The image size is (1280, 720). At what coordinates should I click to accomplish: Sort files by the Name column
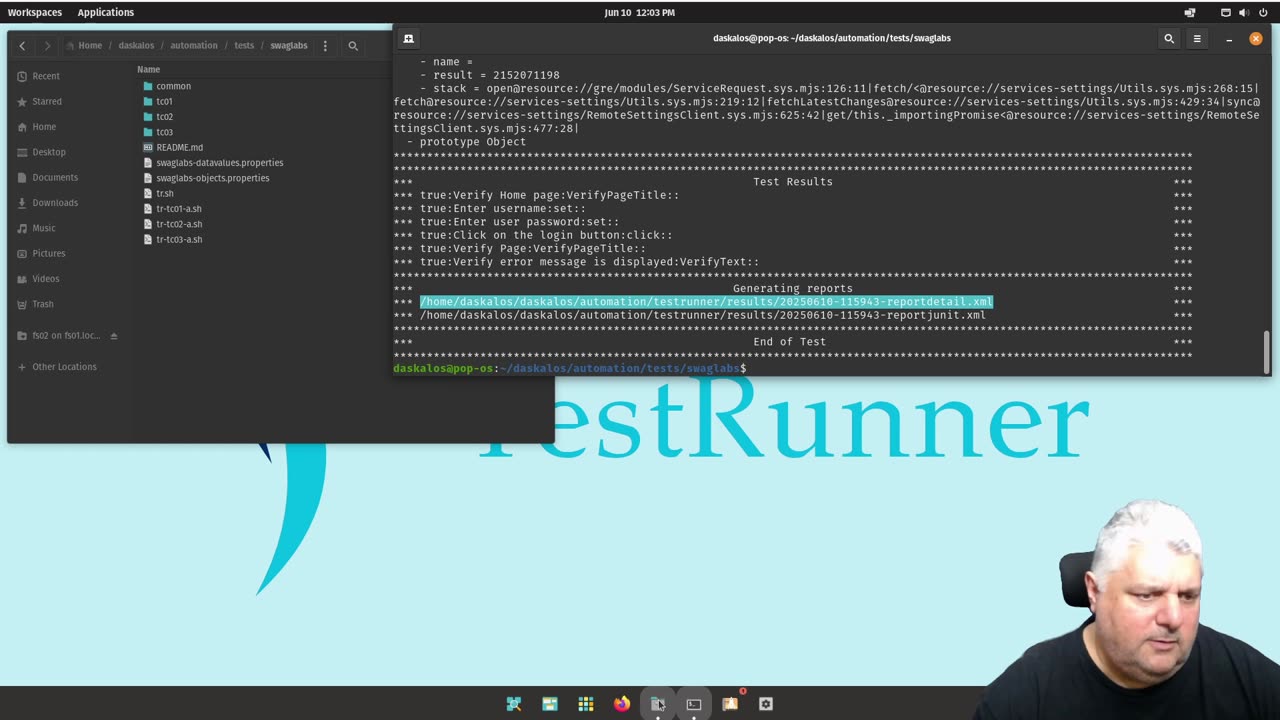(x=149, y=69)
